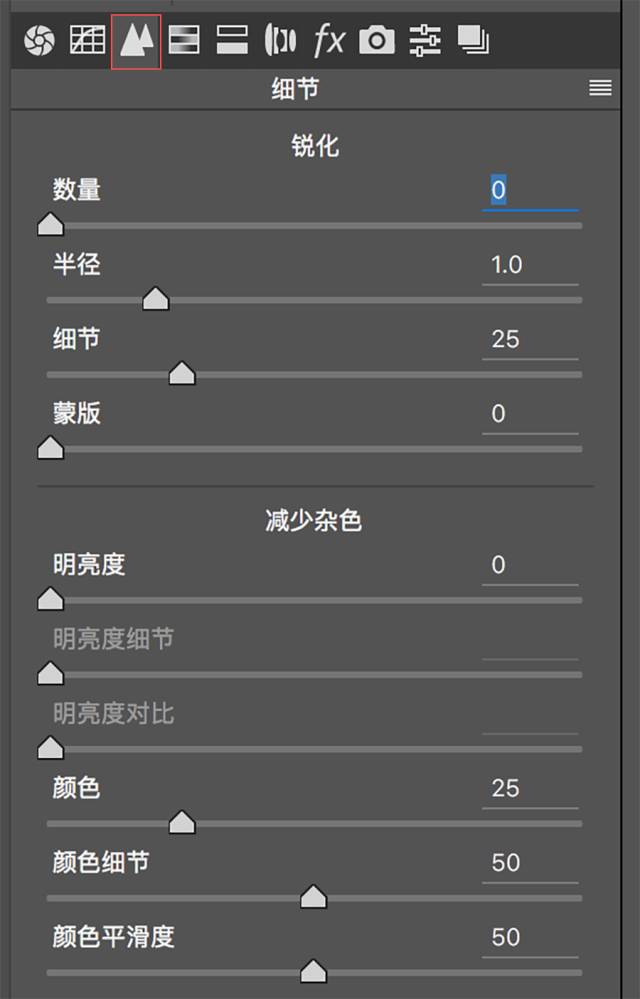Open the Snapshots panel
This screenshot has width=640, height=999.
tap(474, 40)
